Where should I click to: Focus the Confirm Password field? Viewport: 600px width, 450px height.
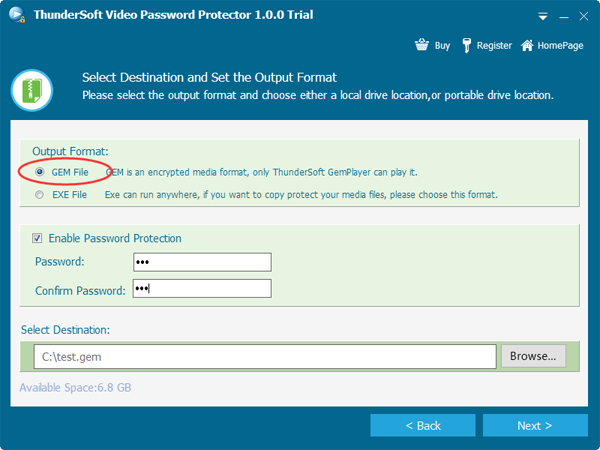click(201, 288)
